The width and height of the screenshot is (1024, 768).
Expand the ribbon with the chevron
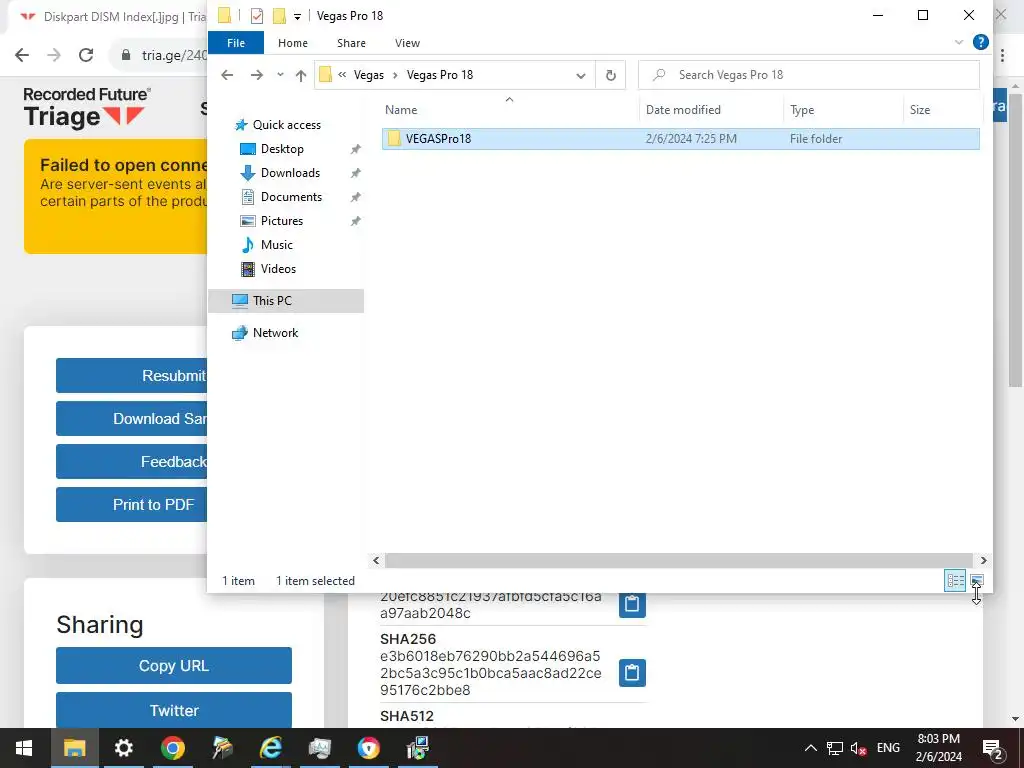coord(959,42)
